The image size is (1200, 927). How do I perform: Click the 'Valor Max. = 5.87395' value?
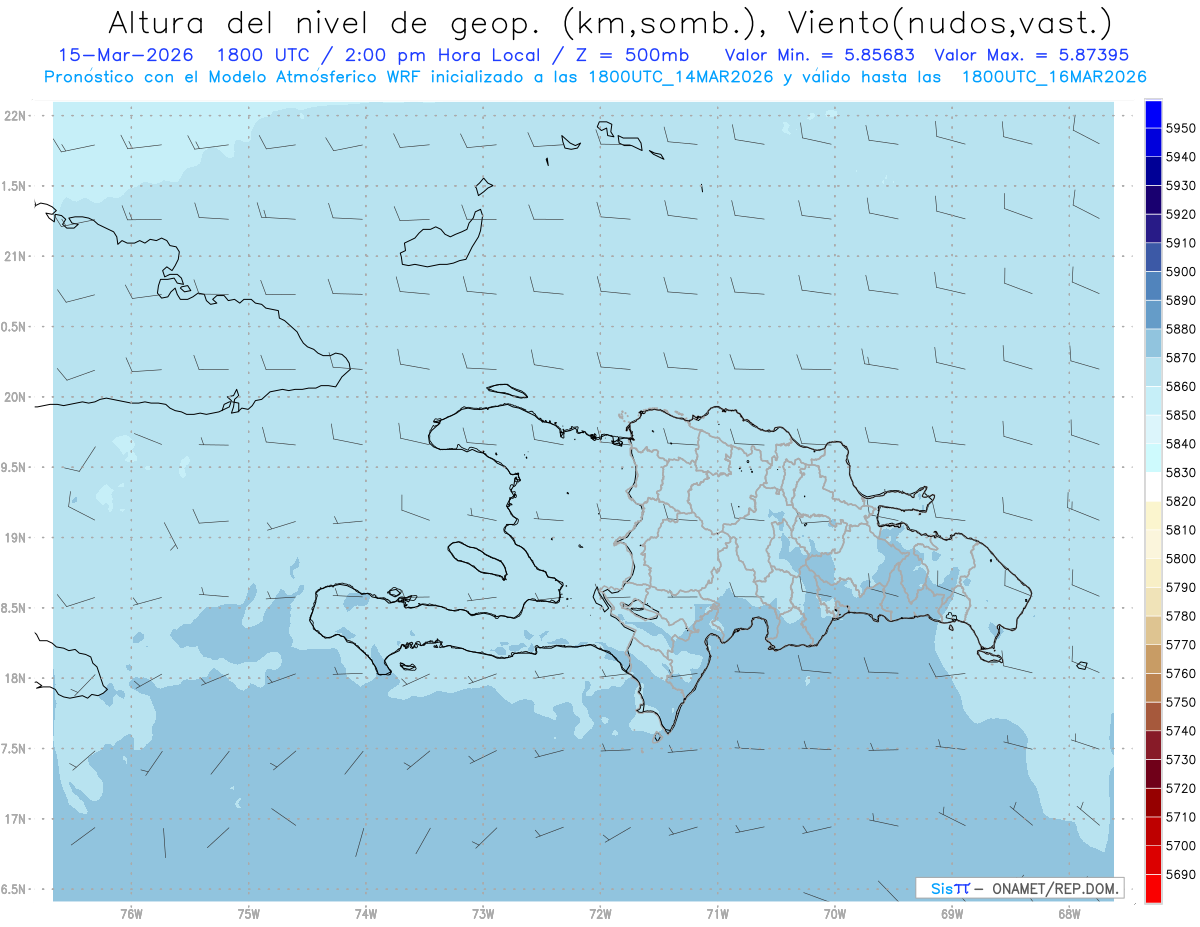(1032, 55)
